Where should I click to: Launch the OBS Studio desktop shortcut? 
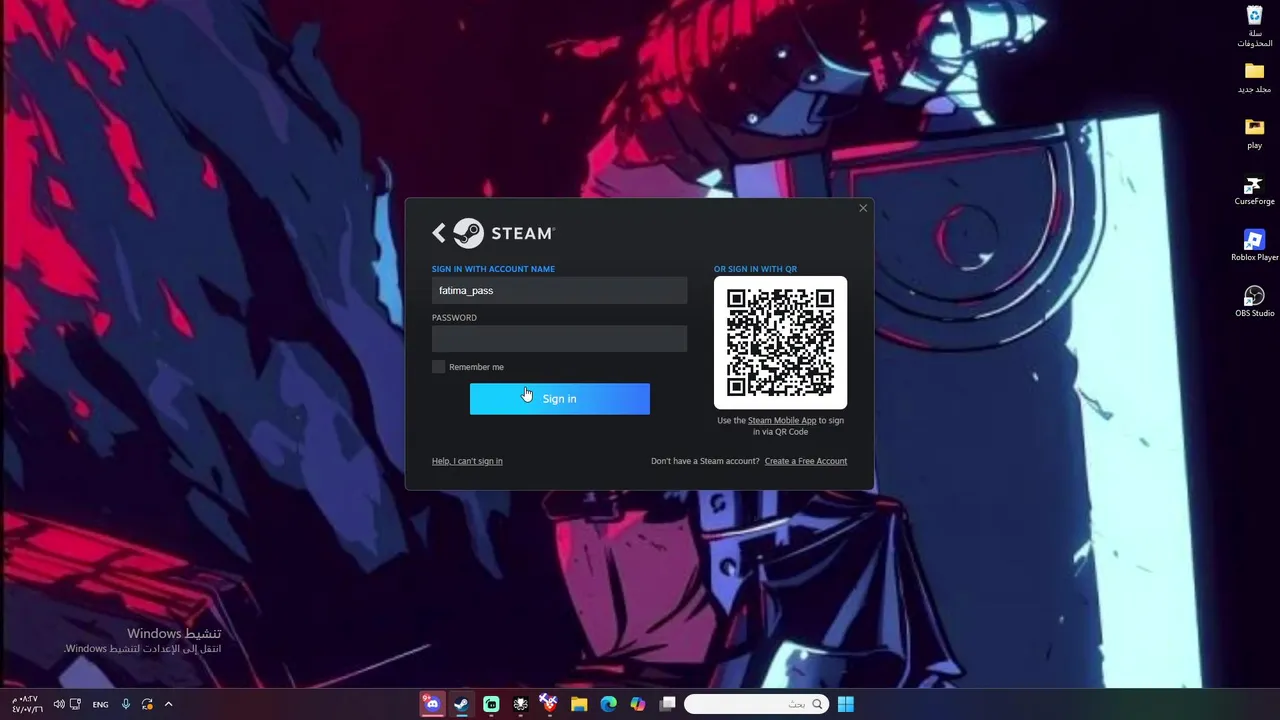point(1254,302)
